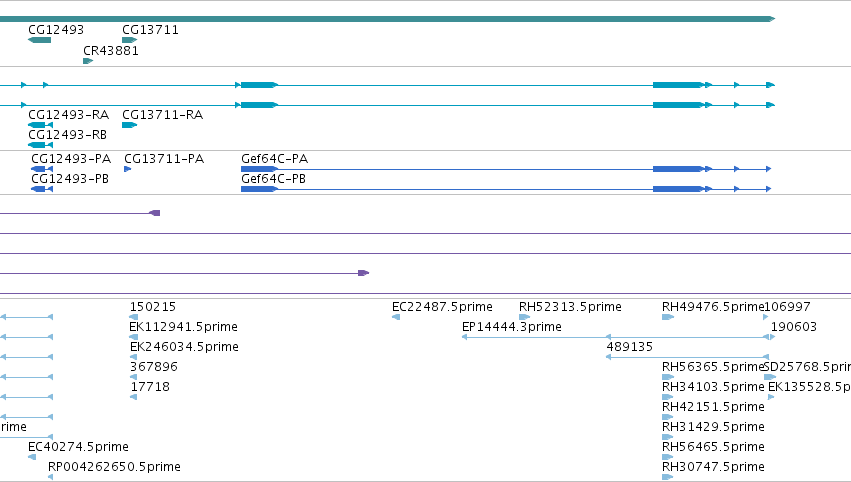This screenshot has height=482, width=851.
Task: Click the RH31429.5prime EST label
Action: 713,427
